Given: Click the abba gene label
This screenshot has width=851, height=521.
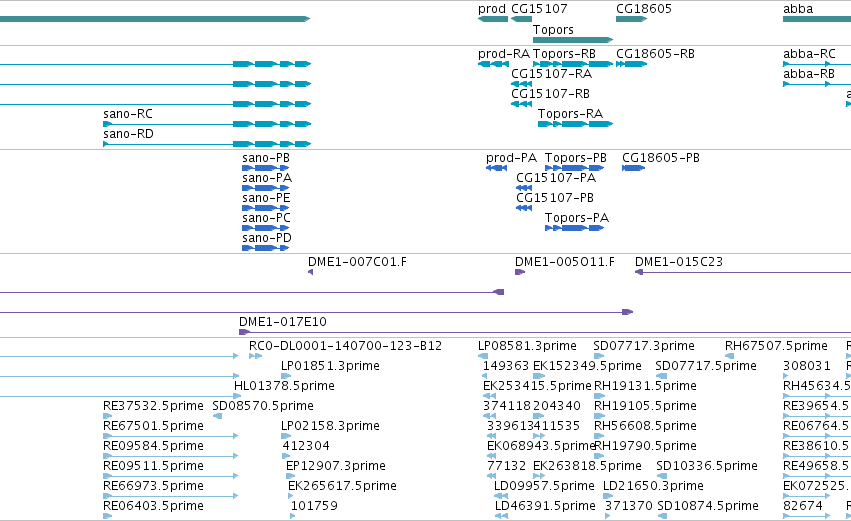Looking at the screenshot, I should click(x=798, y=9).
